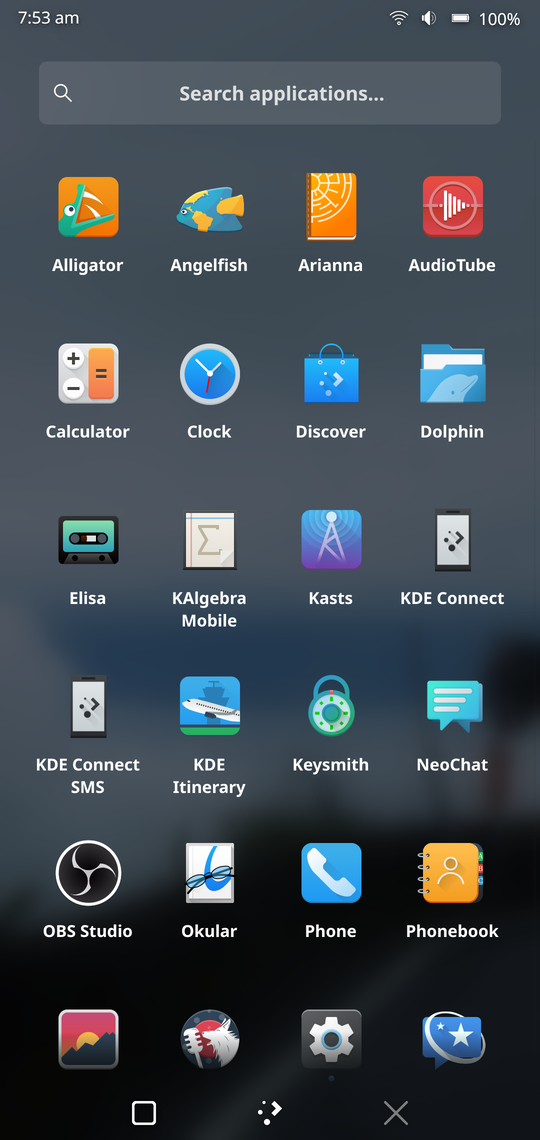Screen dimensions: 540x1140
Task: Open the KDE Connect app icon
Action: (452, 540)
